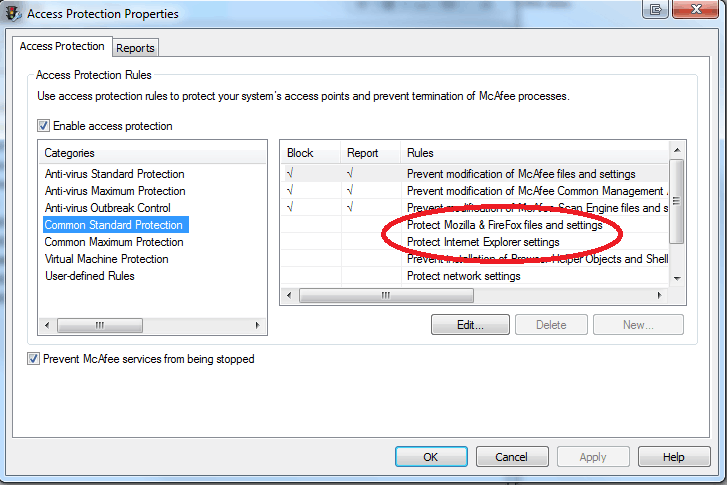The height and width of the screenshot is (485, 727).
Task: Toggle Prevent McAfee services from being stopped
Action: point(33,359)
